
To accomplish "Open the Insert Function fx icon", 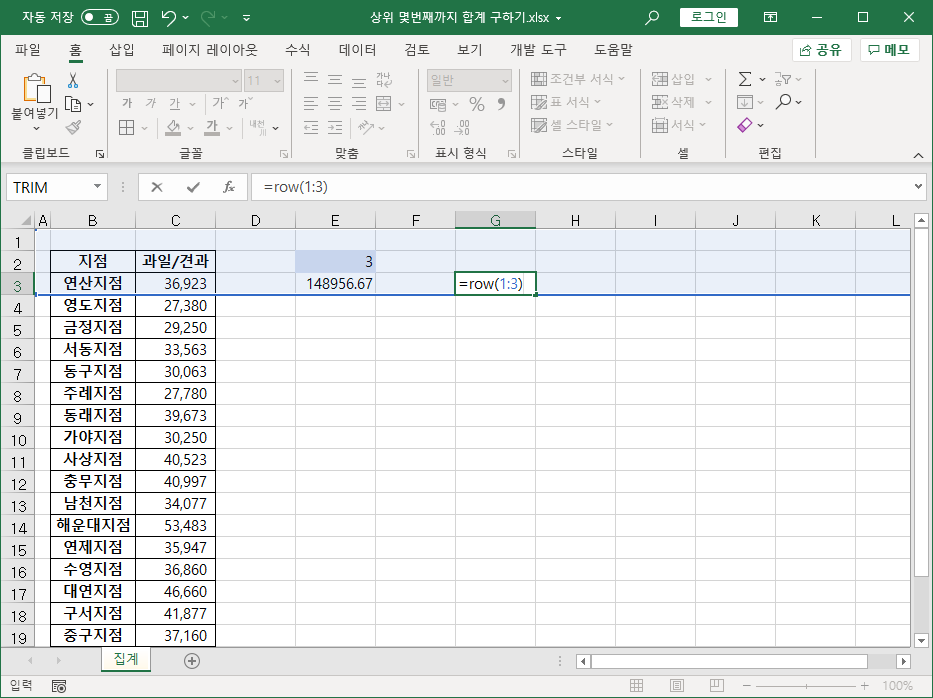I will pyautogui.click(x=228, y=187).
